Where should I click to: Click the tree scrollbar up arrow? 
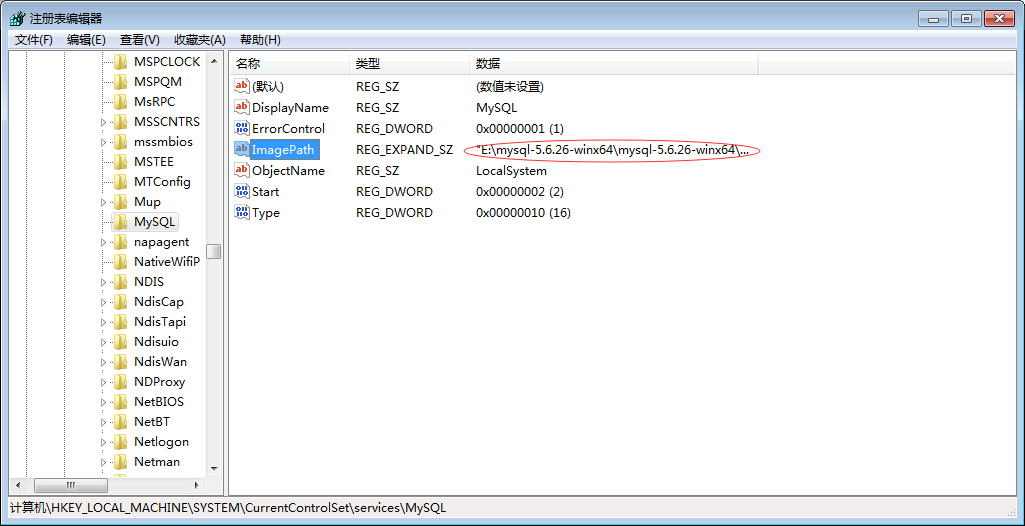(214, 61)
